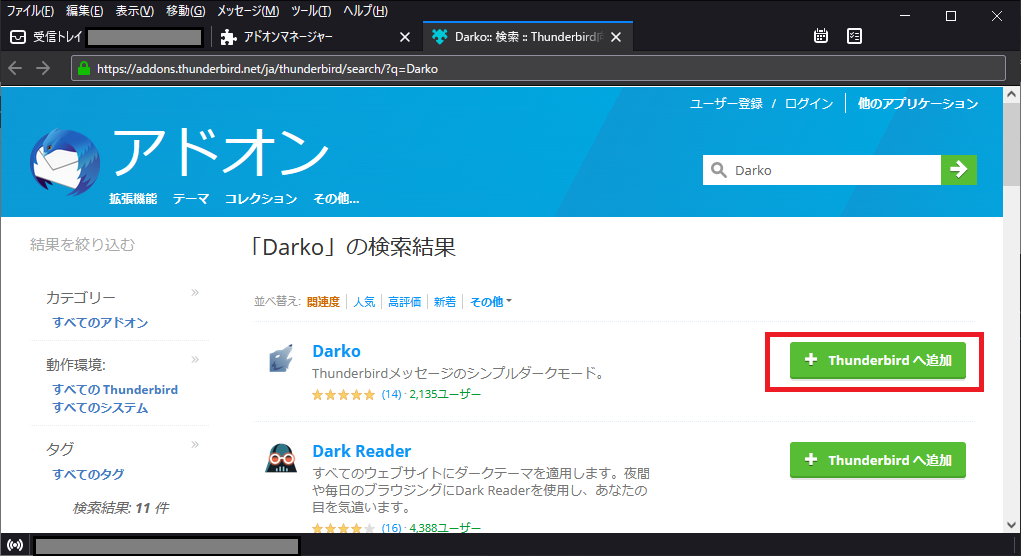
Task: Sort results by 関連度
Action: tap(323, 301)
